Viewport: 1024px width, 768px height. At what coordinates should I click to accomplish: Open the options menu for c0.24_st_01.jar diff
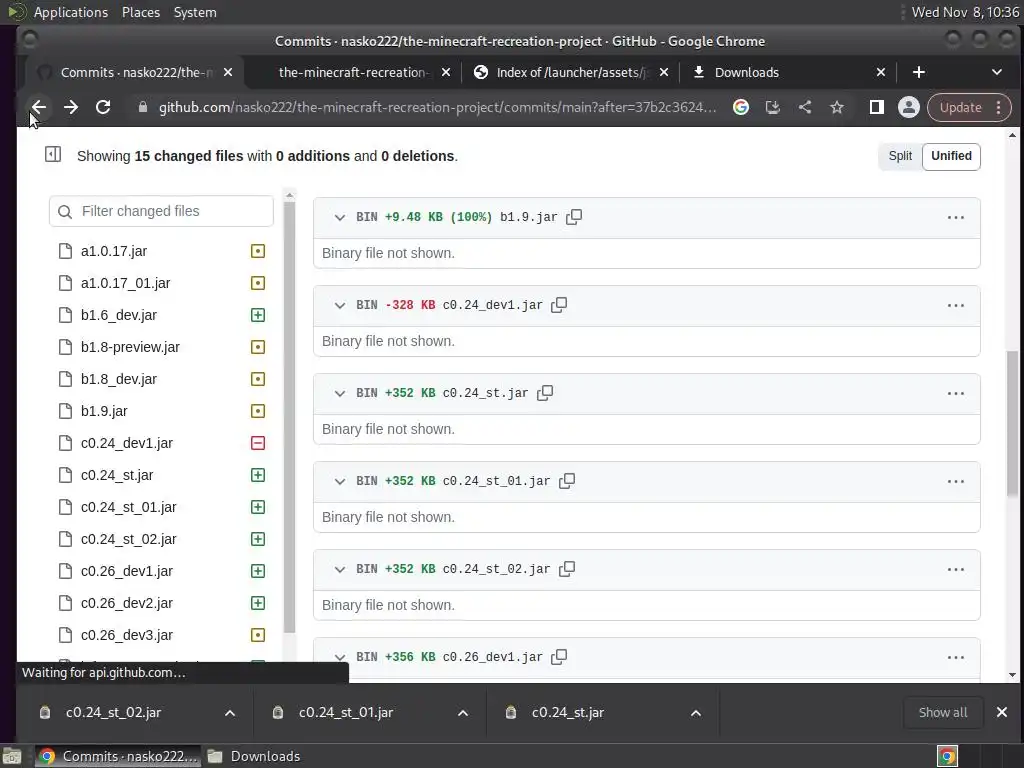955,482
